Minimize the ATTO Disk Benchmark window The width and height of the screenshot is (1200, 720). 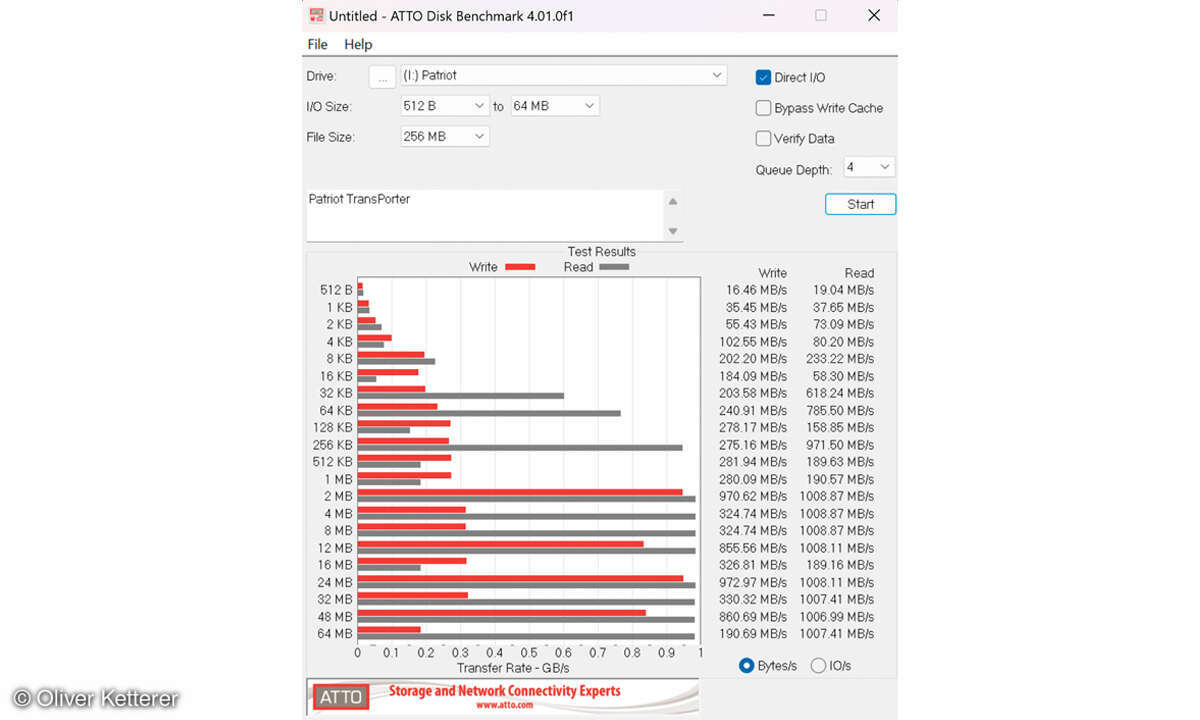769,15
